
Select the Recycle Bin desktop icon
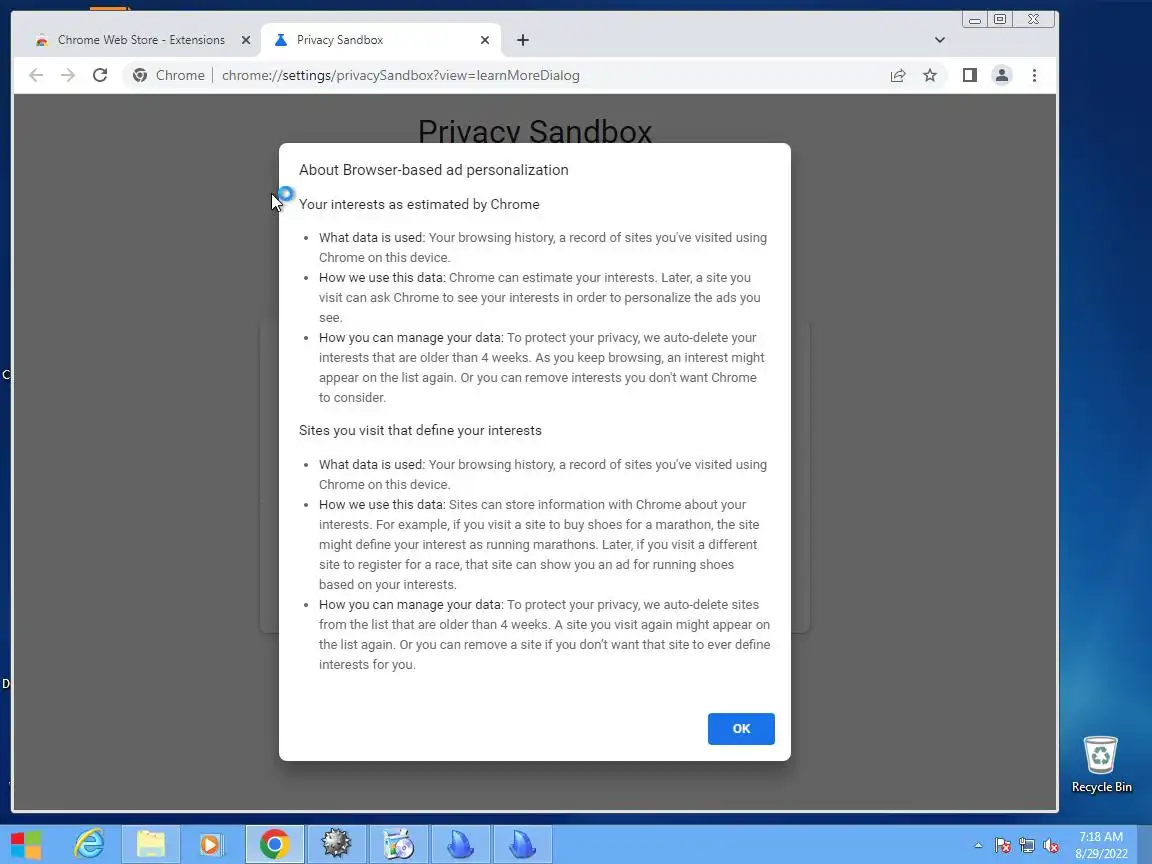click(1101, 764)
